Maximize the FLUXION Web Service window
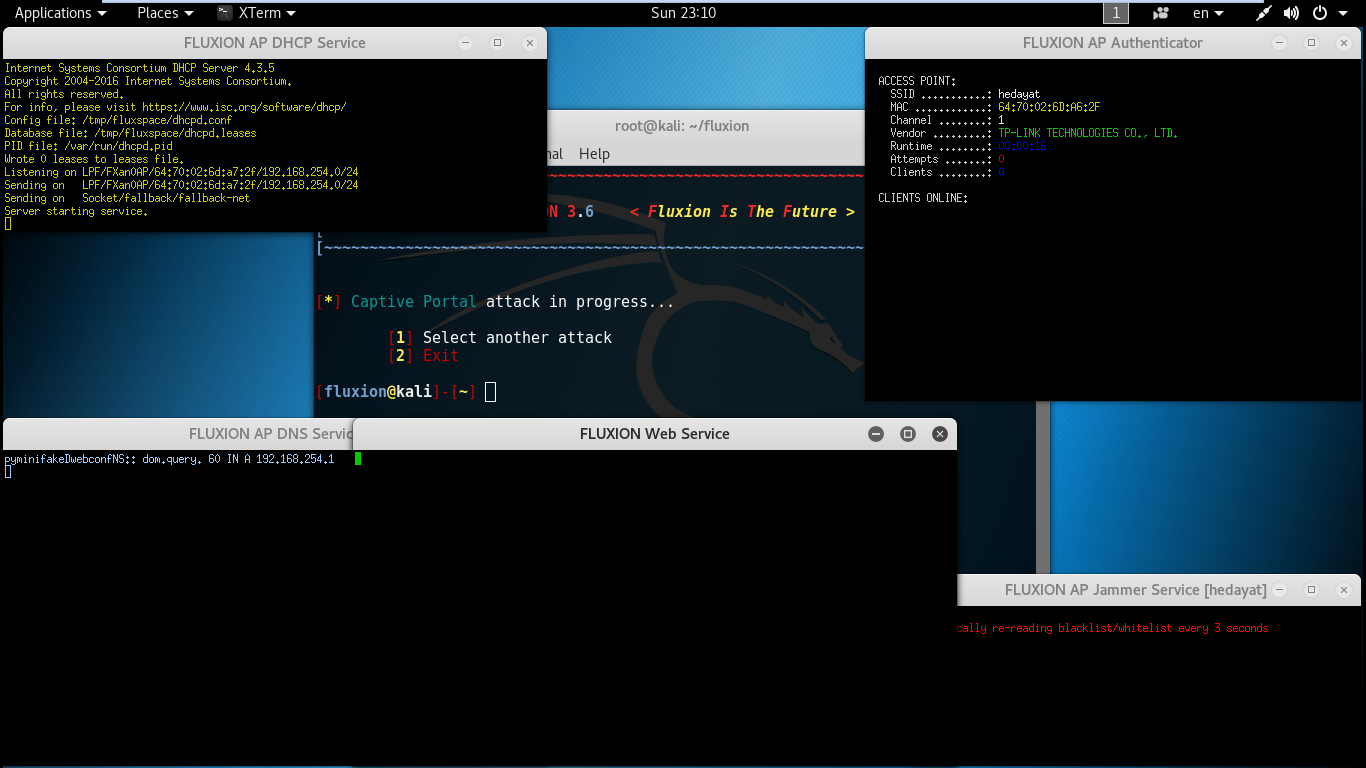Image resolution: width=1366 pixels, height=768 pixels. tap(908, 434)
